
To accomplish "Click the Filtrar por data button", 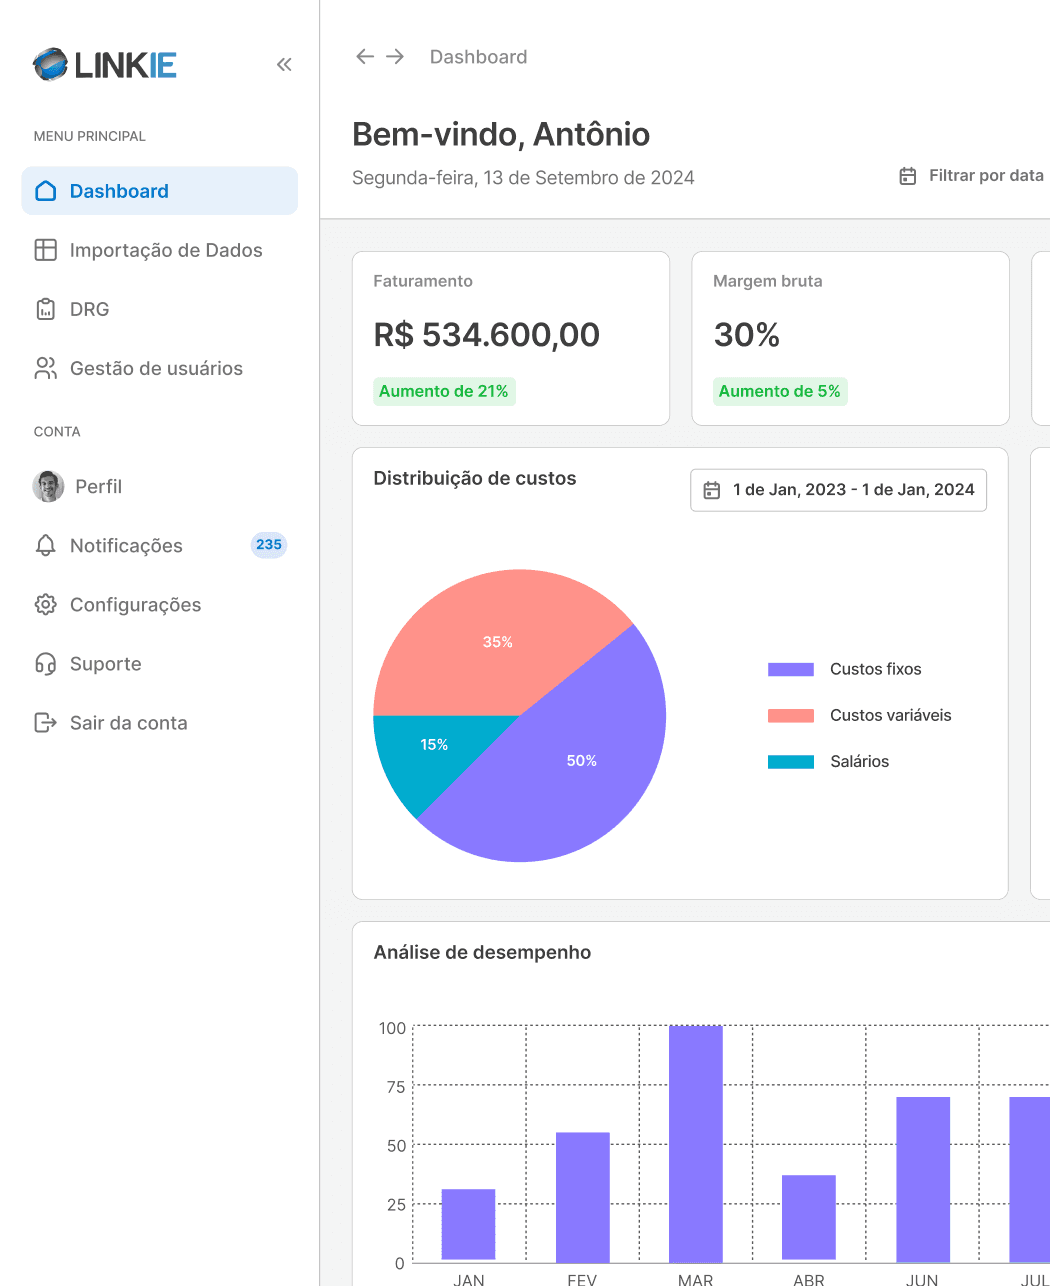I will coord(971,176).
